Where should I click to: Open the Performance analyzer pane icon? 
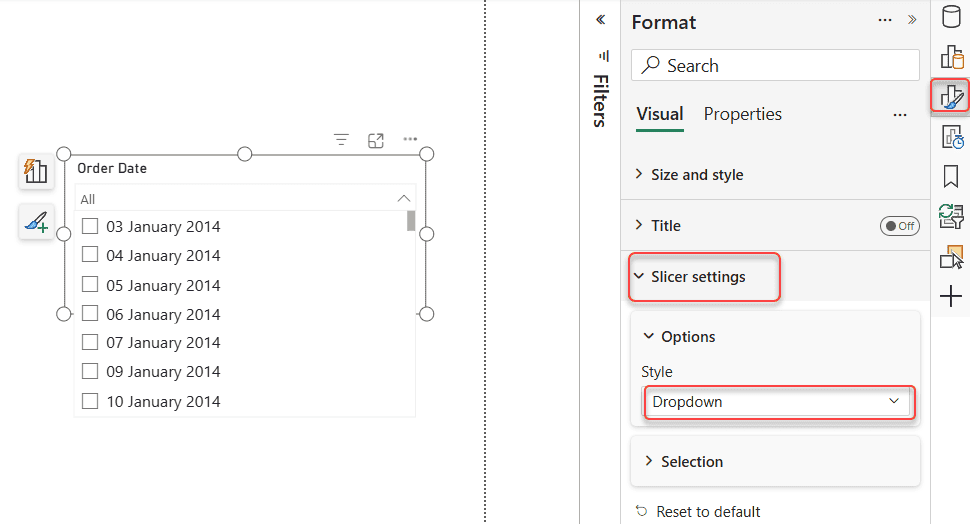(x=952, y=137)
